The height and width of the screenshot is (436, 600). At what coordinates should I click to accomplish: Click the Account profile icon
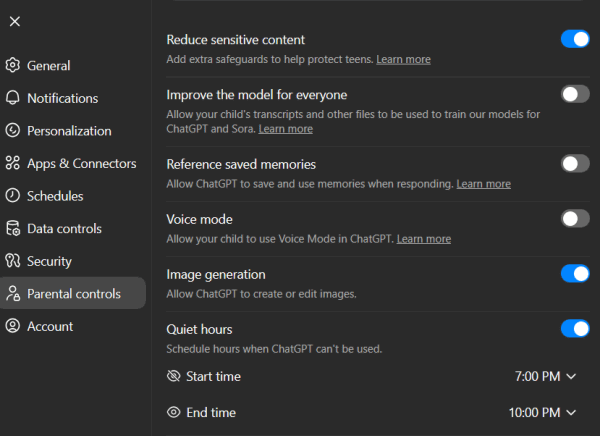pos(13,326)
